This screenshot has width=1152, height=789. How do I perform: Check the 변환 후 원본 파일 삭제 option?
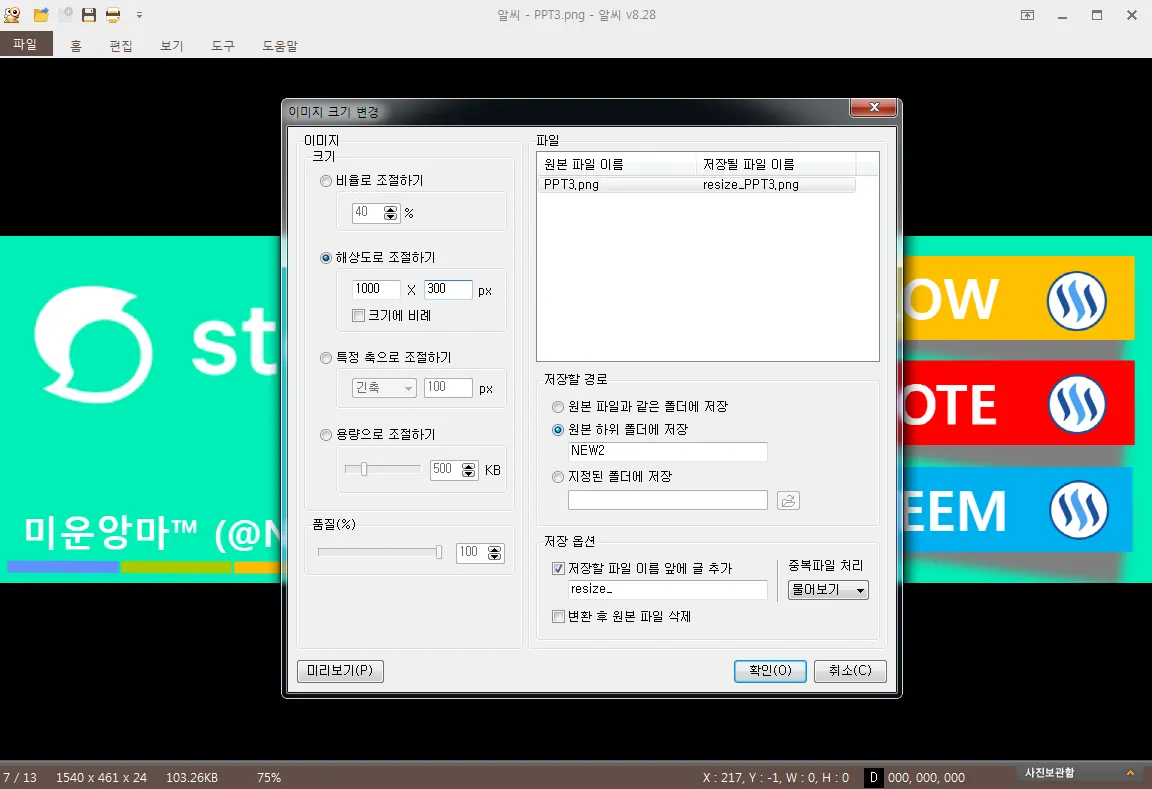[559, 617]
